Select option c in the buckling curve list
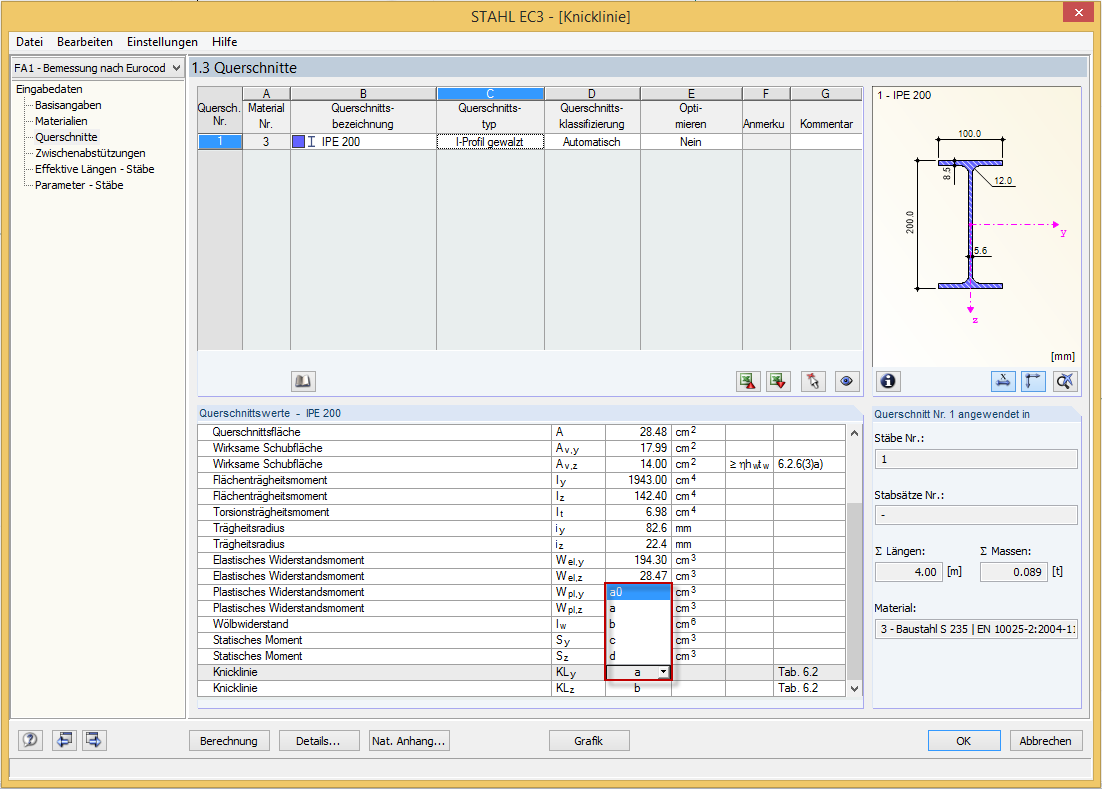 tap(638, 640)
